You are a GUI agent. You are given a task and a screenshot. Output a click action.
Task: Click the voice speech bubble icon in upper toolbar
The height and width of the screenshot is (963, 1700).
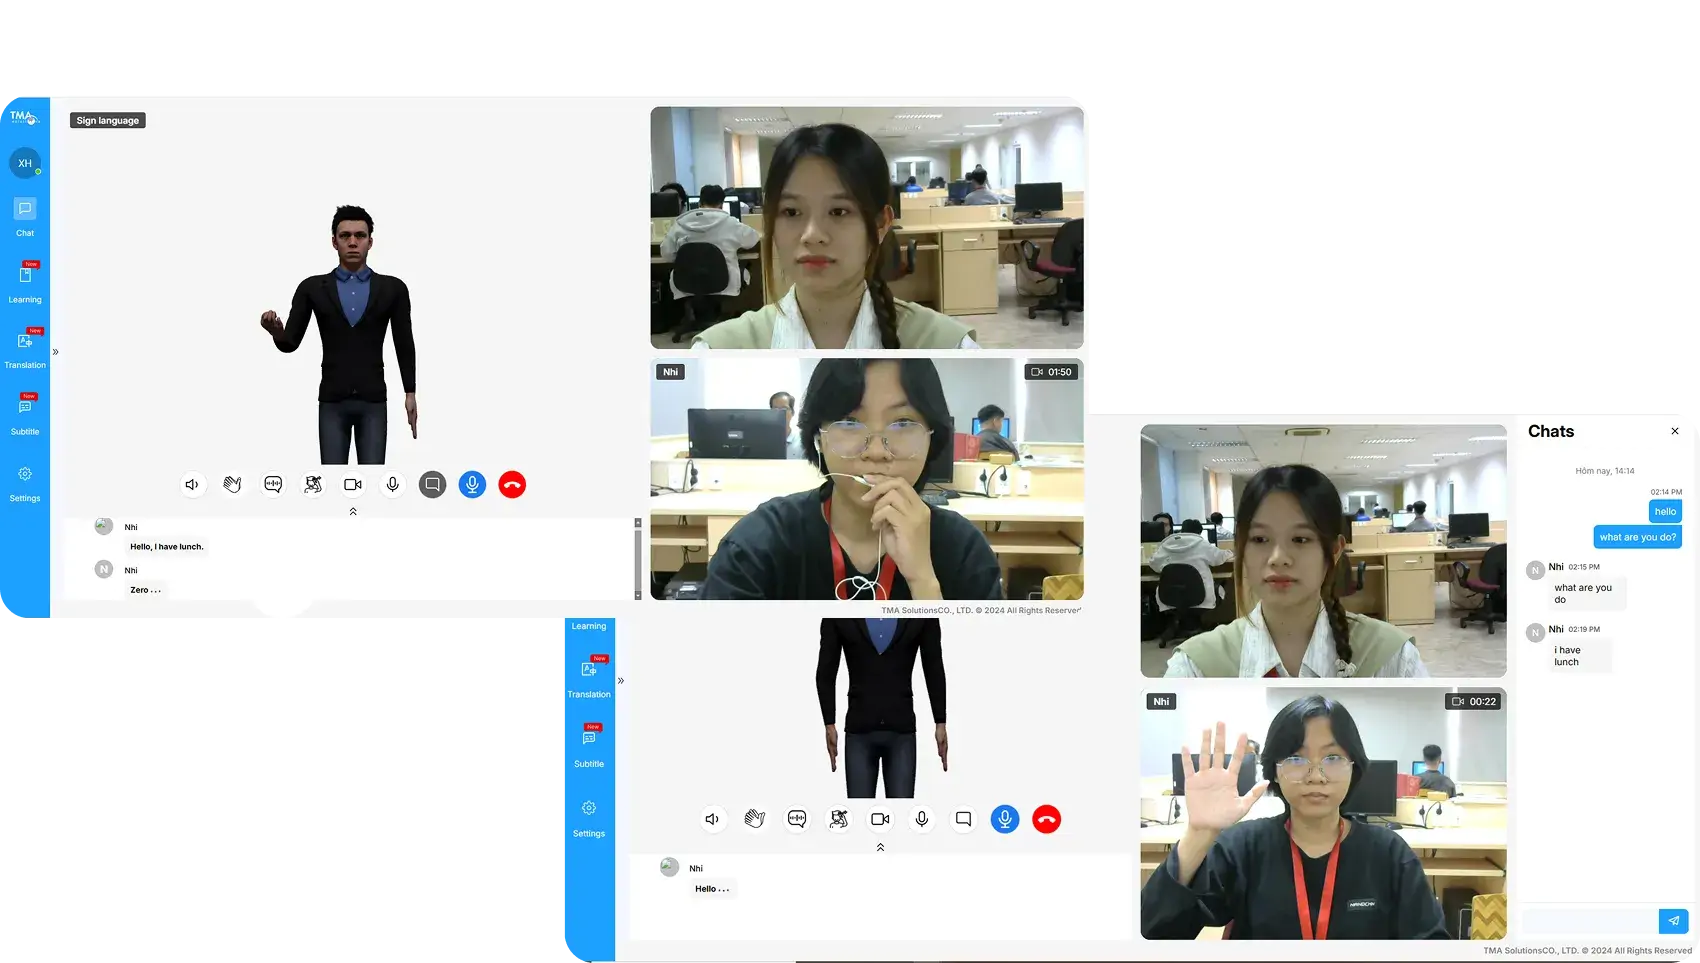point(273,485)
